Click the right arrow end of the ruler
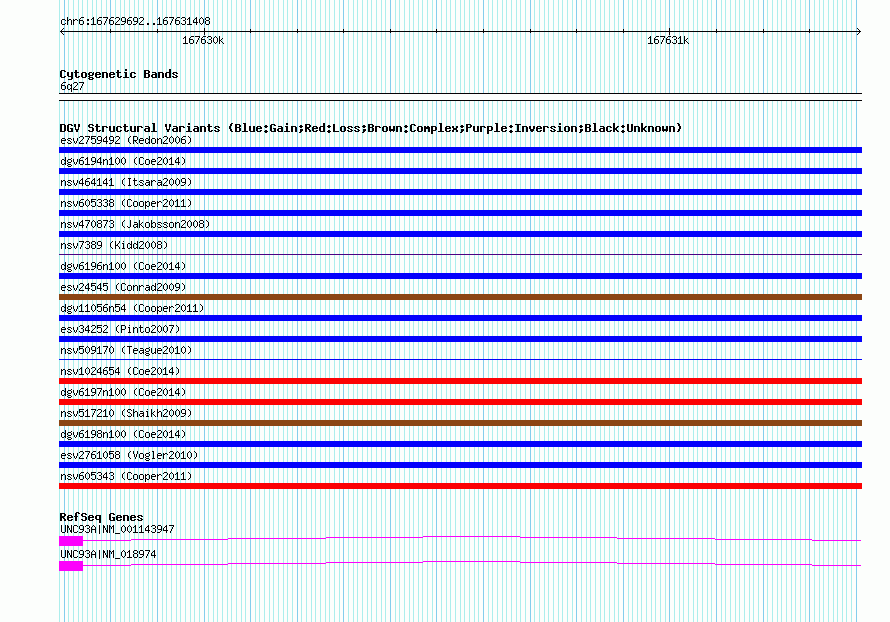This screenshot has height=622, width=890. [x=859, y=32]
